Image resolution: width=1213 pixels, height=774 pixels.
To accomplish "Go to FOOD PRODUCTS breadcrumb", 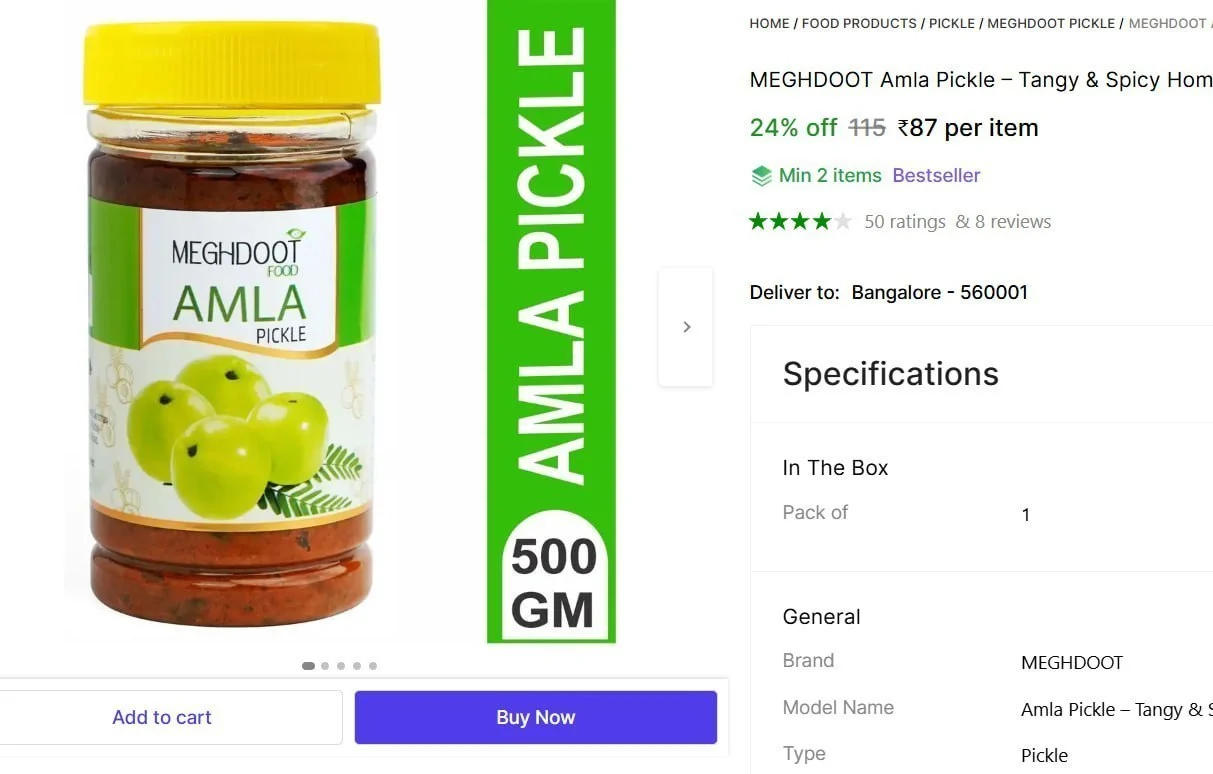I will (x=859, y=23).
